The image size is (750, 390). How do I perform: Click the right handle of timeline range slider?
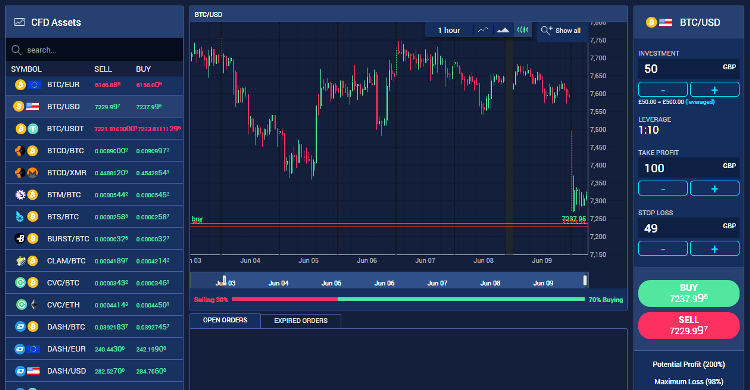click(585, 280)
